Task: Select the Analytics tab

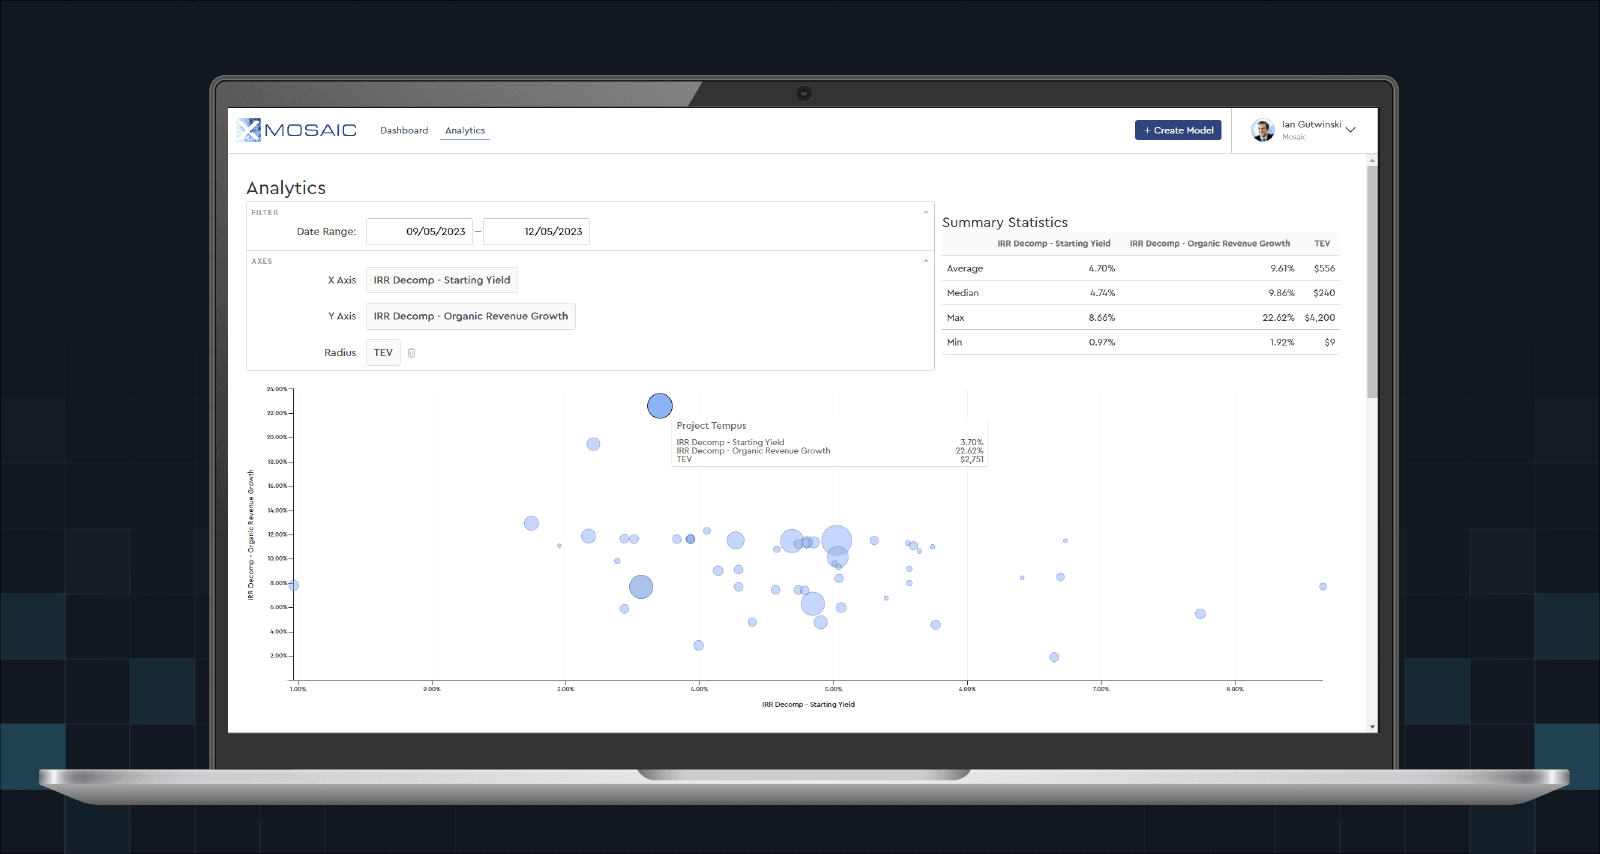Action: [465, 131]
